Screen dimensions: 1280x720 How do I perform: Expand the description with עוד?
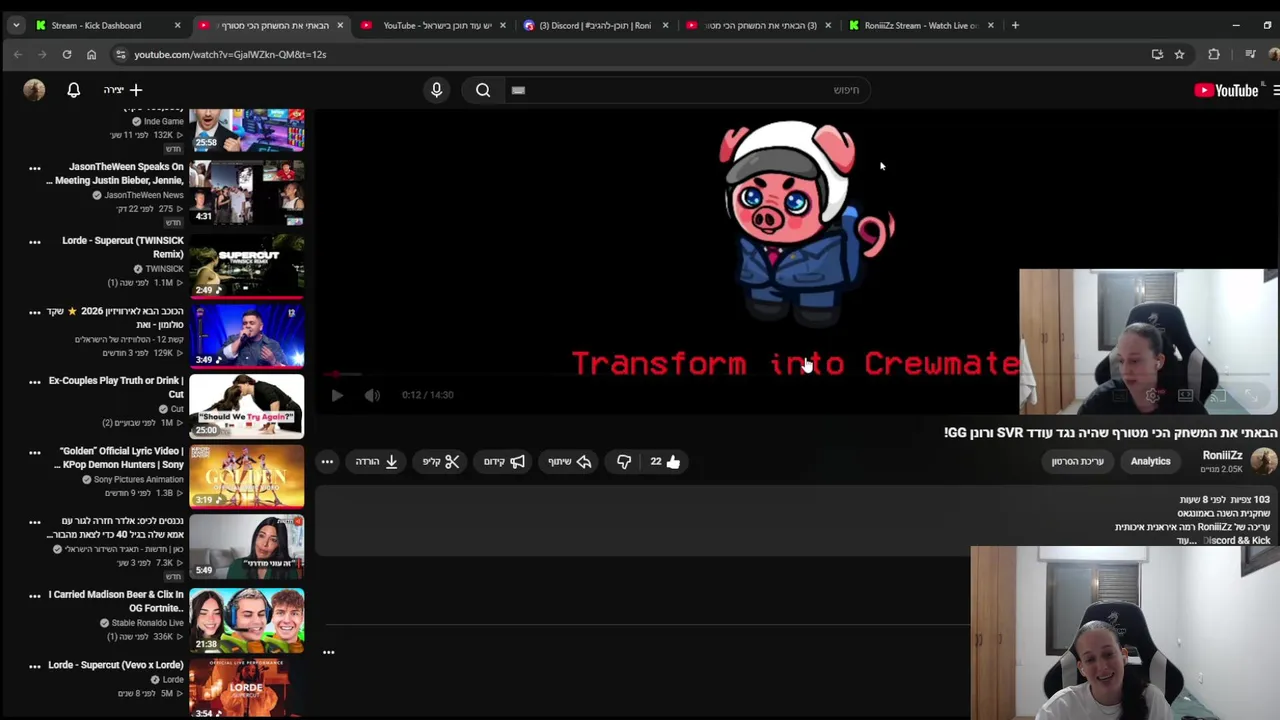click(1186, 541)
